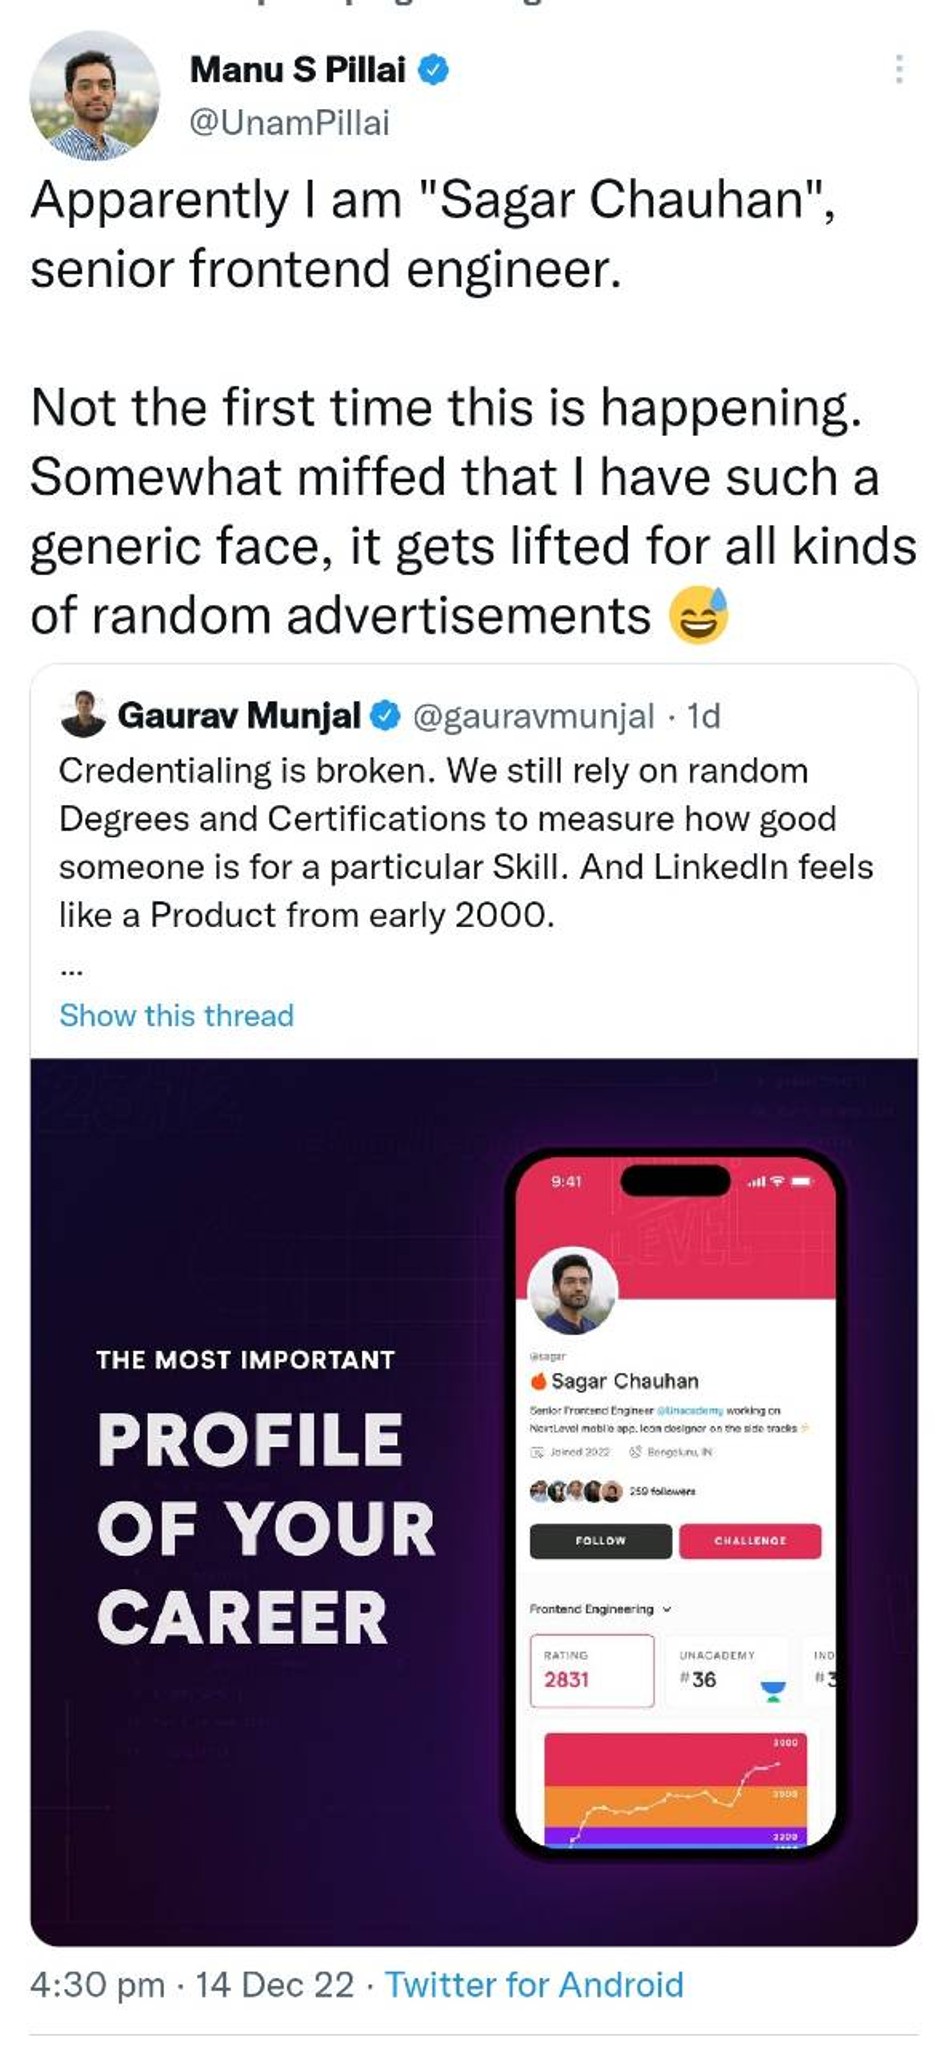Tap the red CHALLENGE button in the mockup
The width and height of the screenshot is (947, 2048).
(750, 1541)
